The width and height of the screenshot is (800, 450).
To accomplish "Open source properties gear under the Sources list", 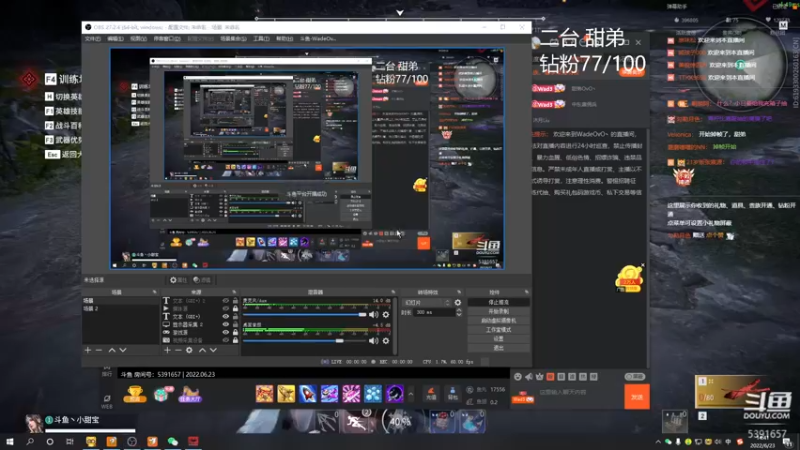I will tap(189, 350).
